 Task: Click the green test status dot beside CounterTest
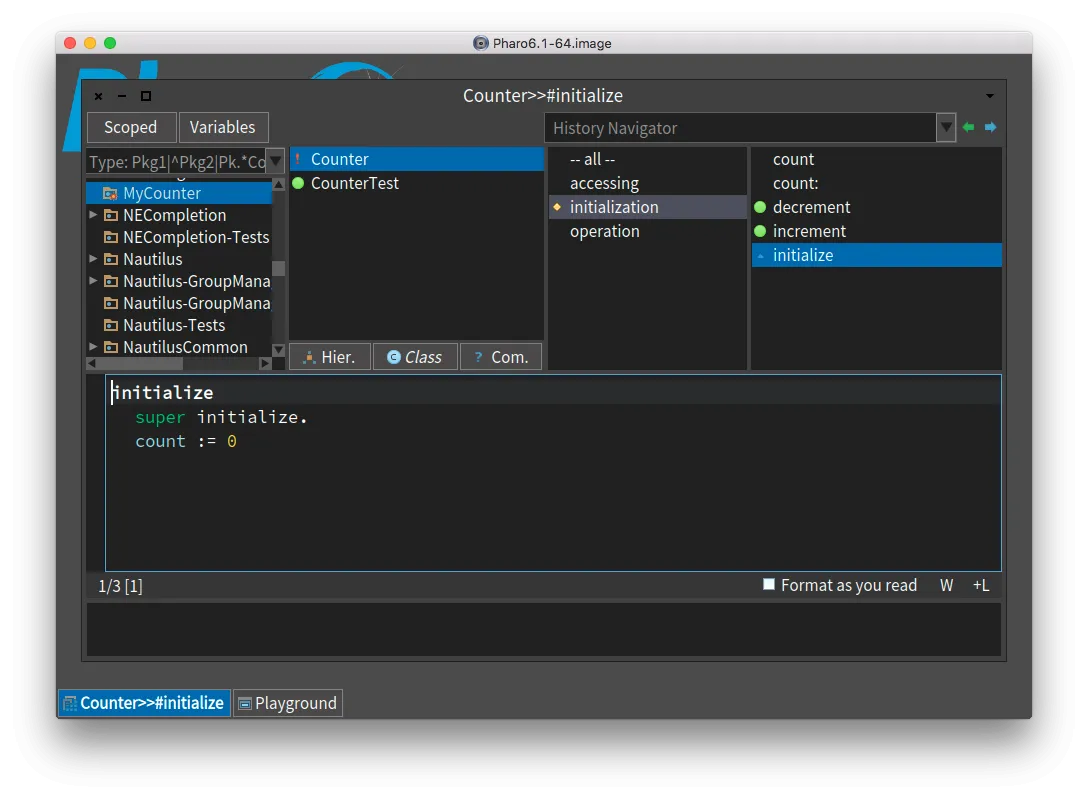coord(298,183)
